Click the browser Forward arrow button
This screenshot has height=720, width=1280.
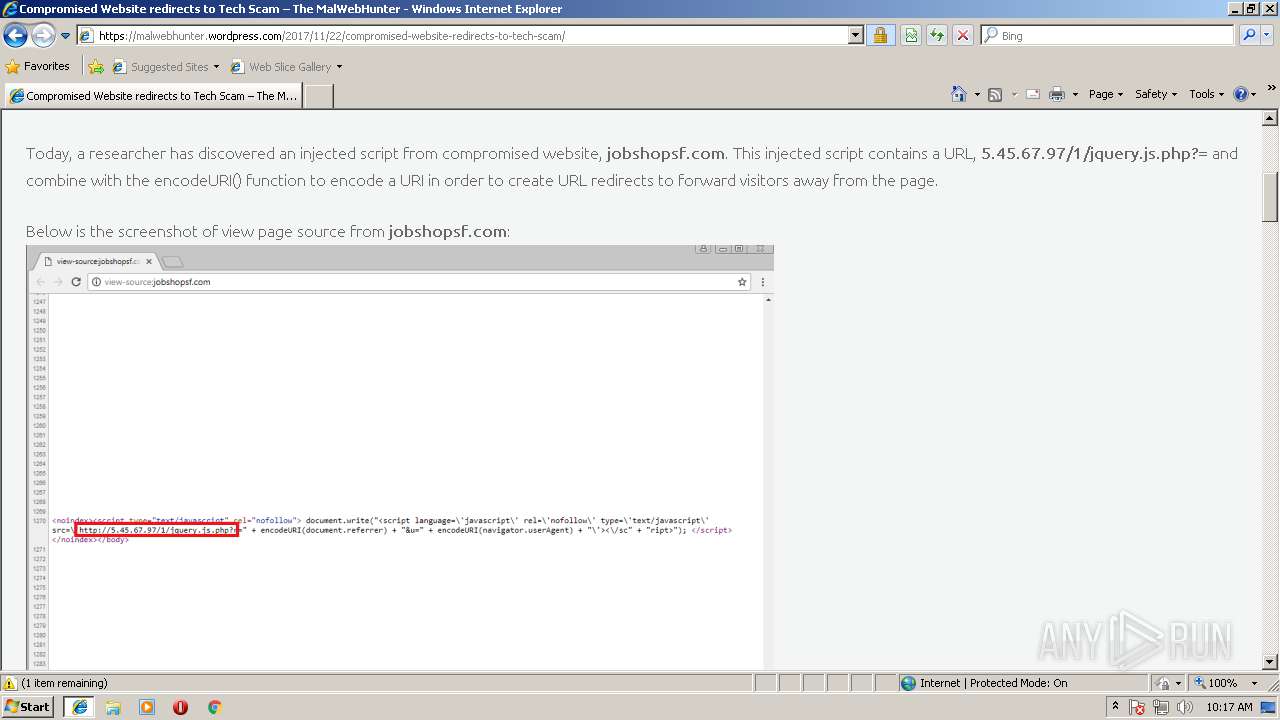43,36
